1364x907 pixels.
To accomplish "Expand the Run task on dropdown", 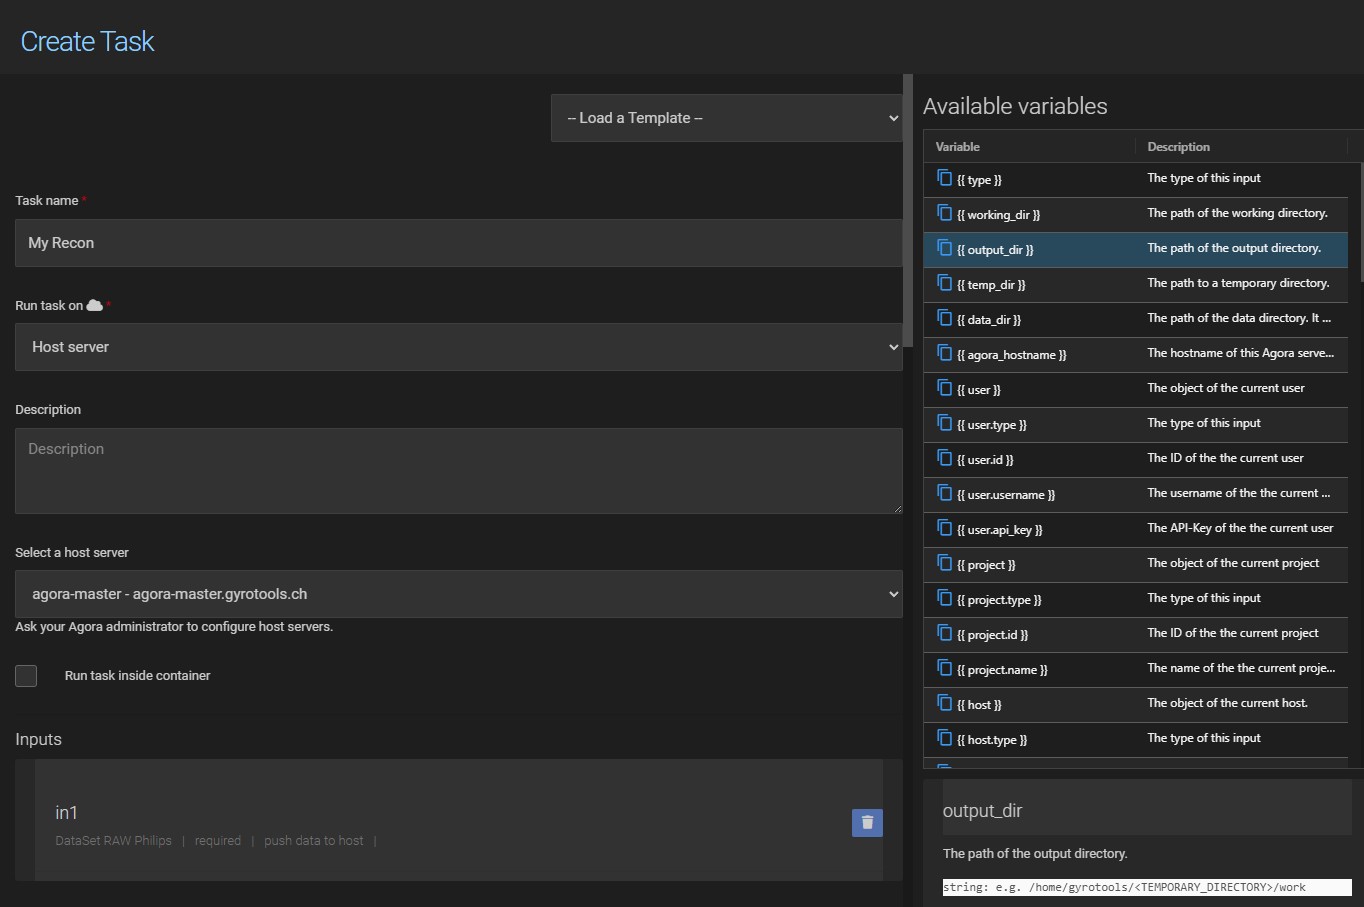I will click(458, 347).
